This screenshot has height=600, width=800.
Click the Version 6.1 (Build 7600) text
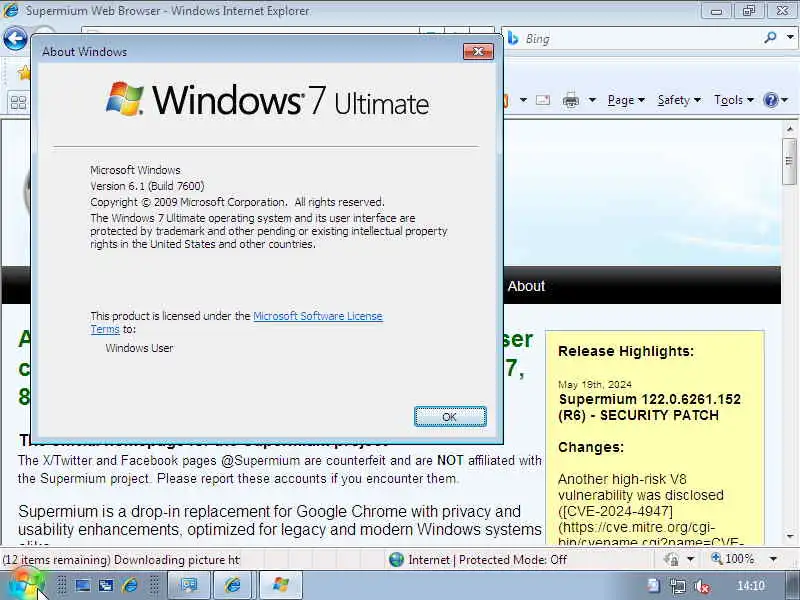click(x=147, y=186)
